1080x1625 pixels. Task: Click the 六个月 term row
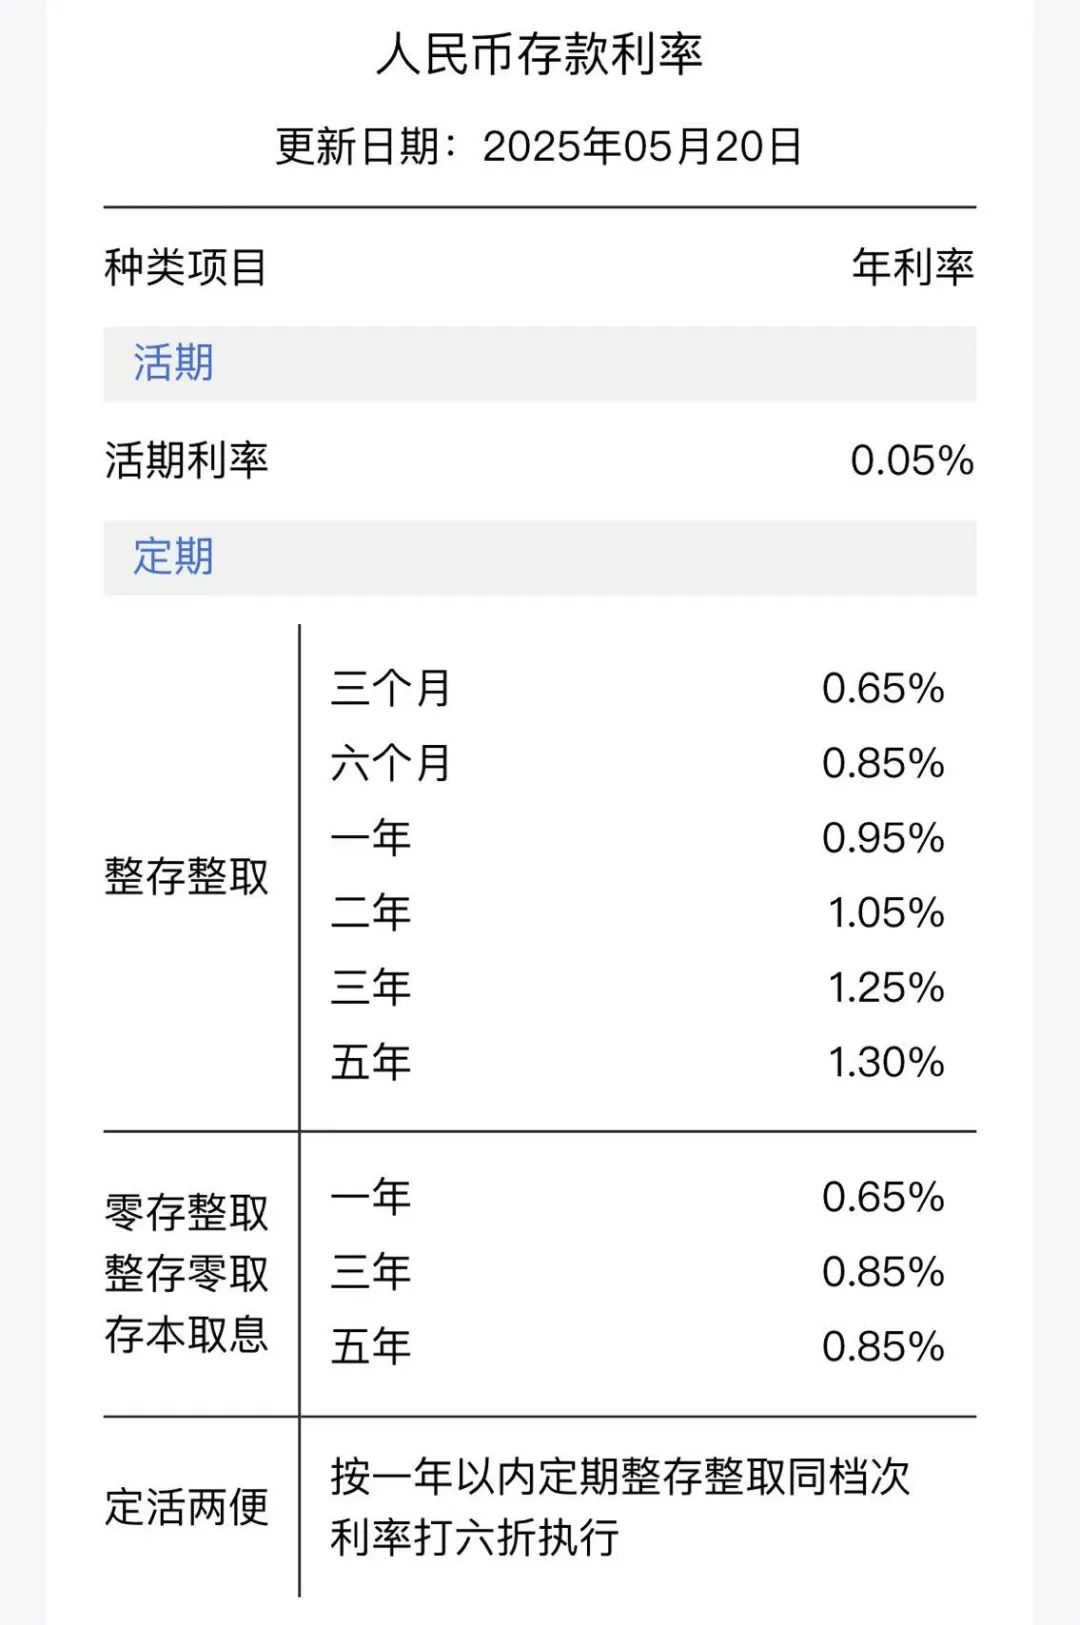click(x=391, y=764)
